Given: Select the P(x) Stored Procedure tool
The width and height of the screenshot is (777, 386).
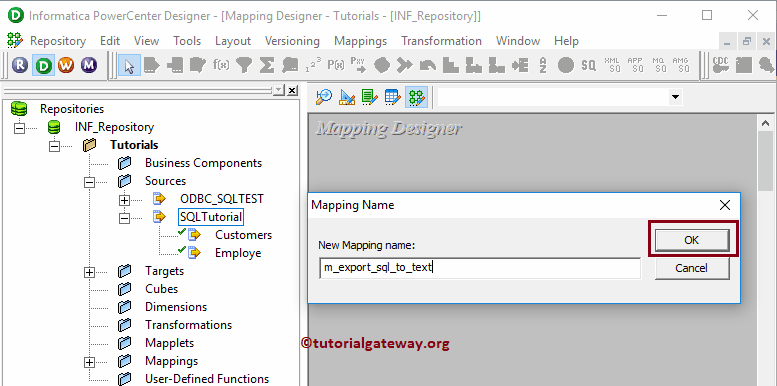Looking at the screenshot, I should tap(336, 65).
